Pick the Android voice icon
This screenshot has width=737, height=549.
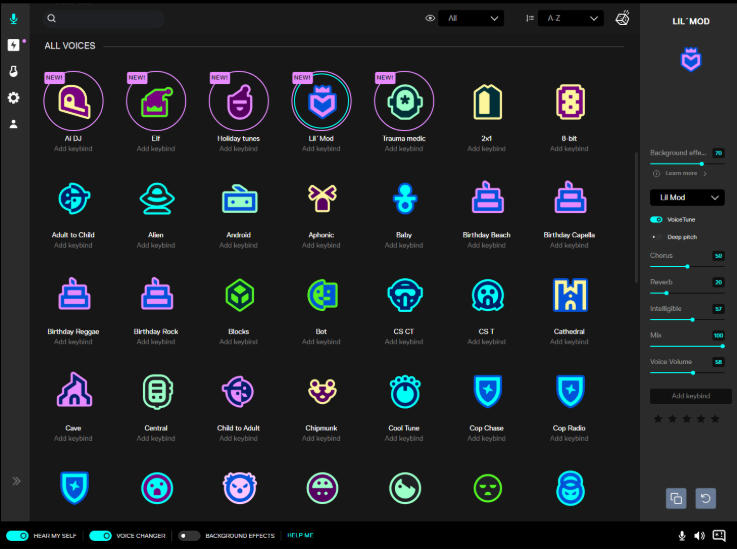click(239, 198)
